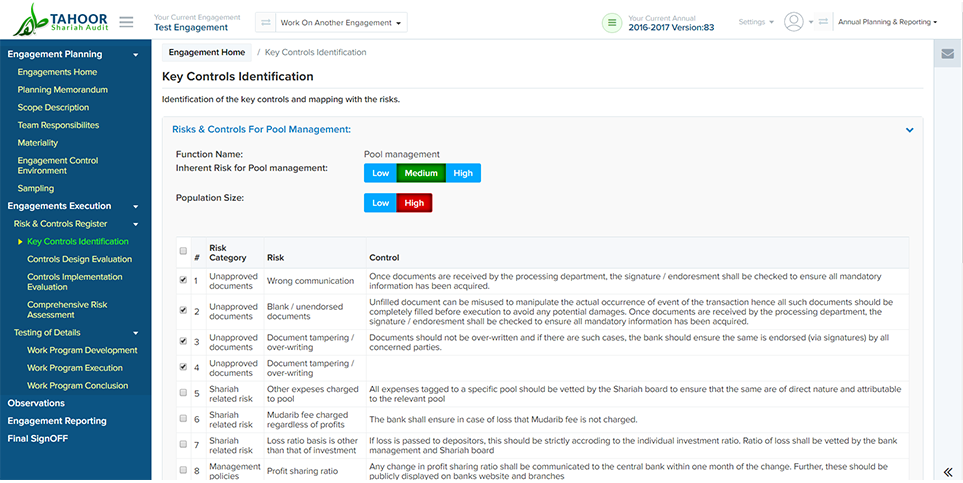Viewport: 963px width, 483px height.
Task: Click Key Controls Identification breadcrumb text
Action: 316,52
